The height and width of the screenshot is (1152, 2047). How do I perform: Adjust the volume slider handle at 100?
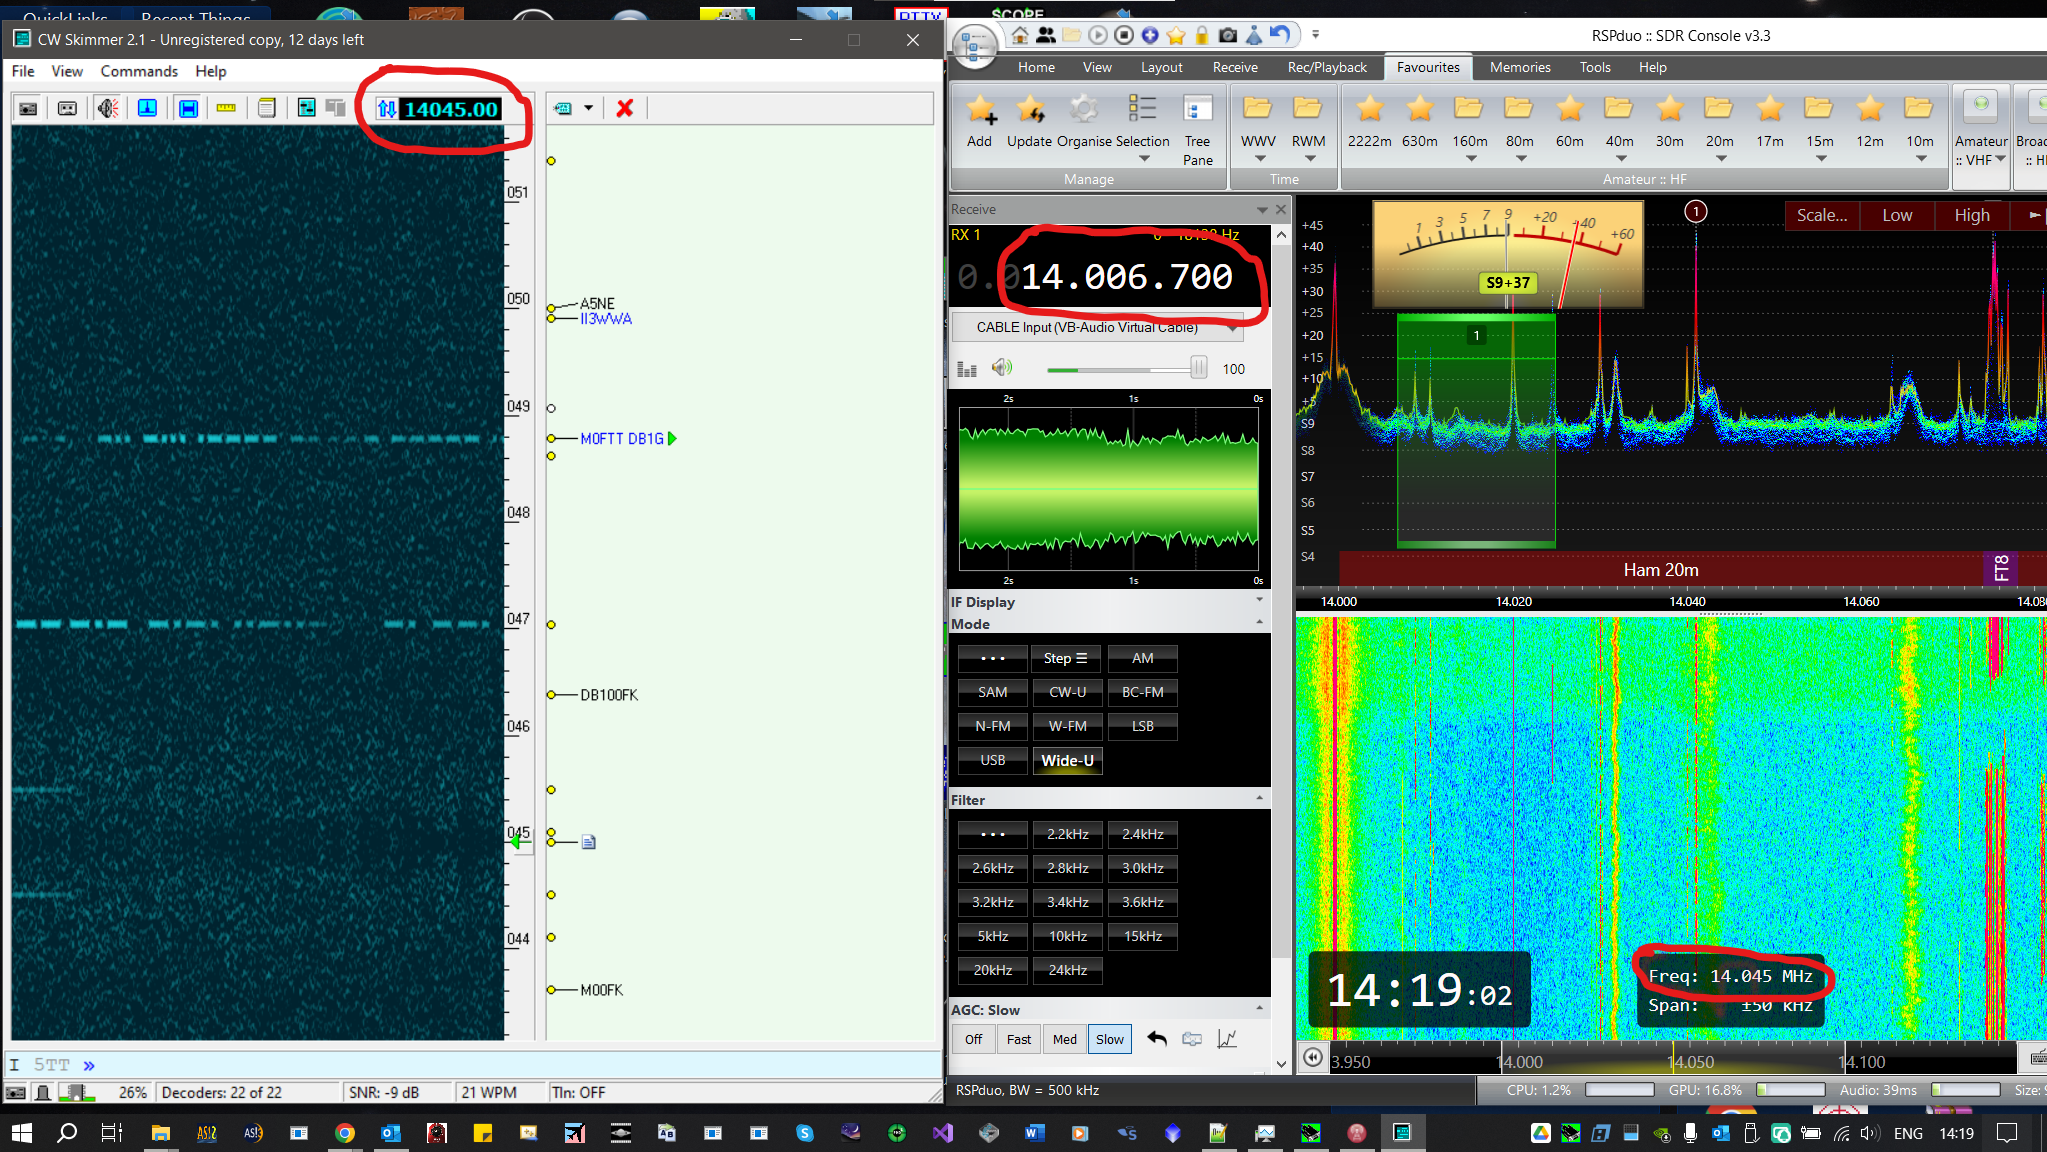click(x=1198, y=368)
